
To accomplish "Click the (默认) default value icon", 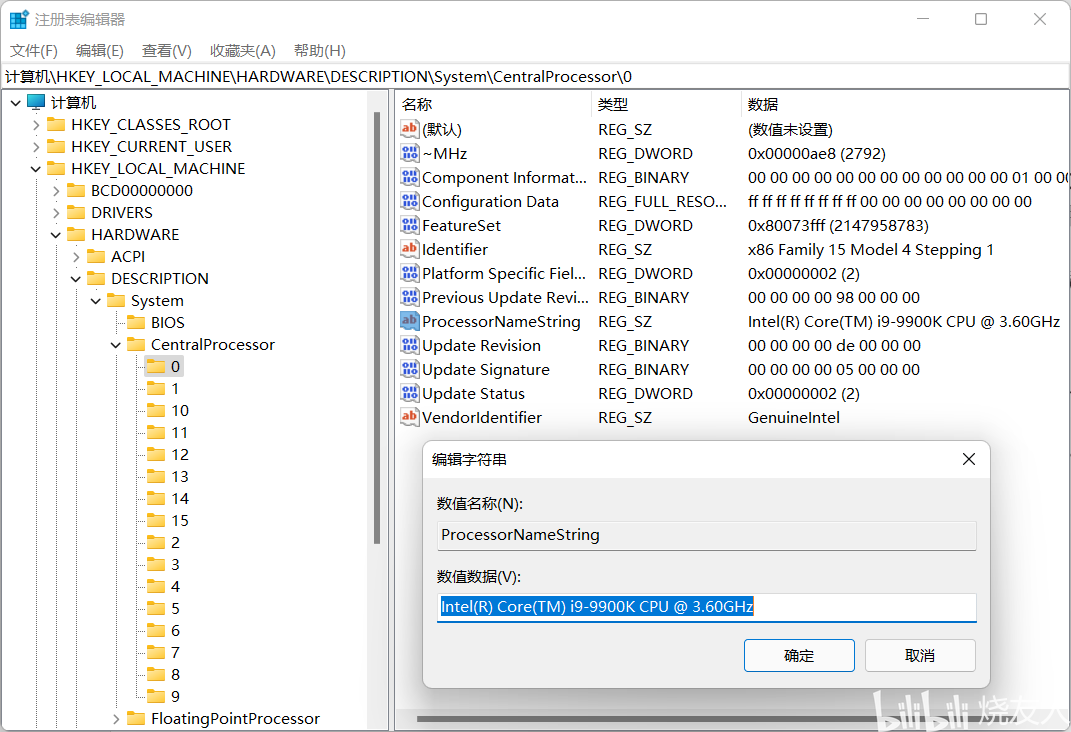I will click(x=409, y=129).
